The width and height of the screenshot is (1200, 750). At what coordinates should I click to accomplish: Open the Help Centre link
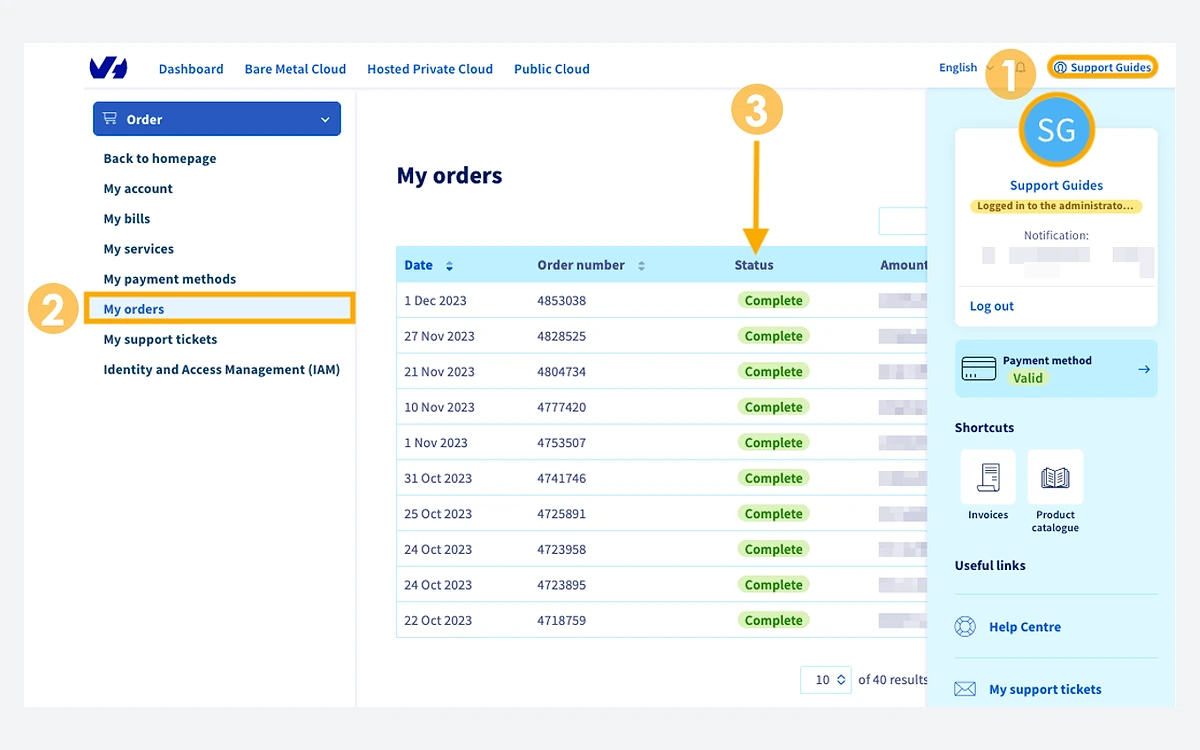(x=1025, y=627)
